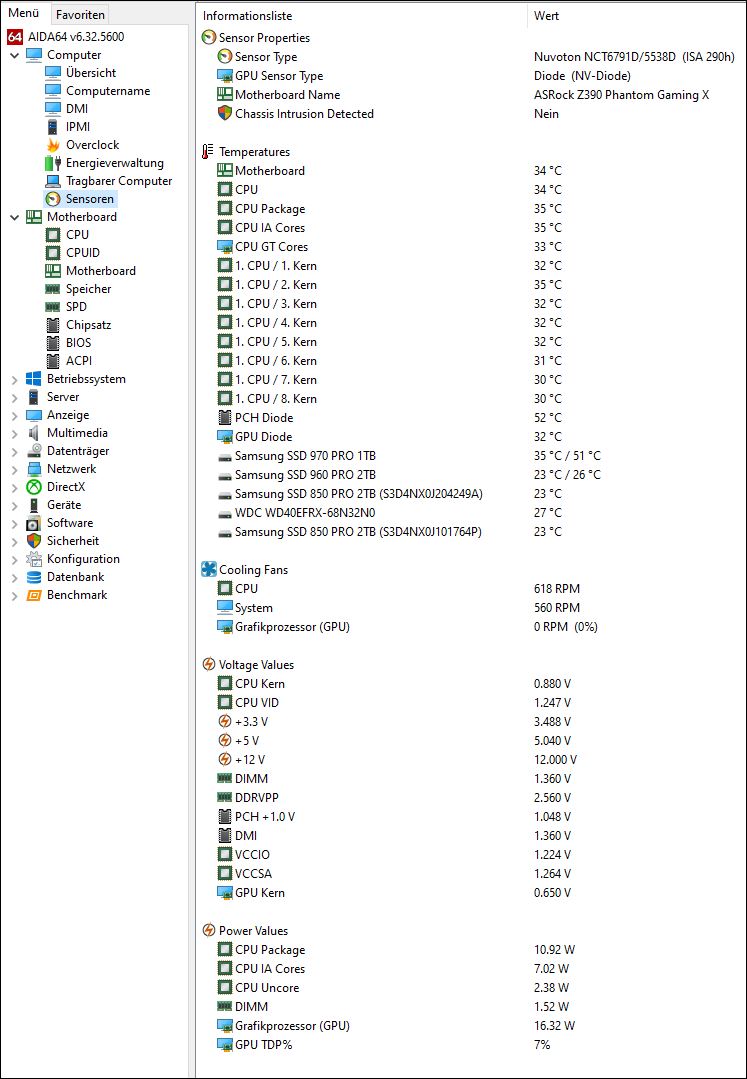
Task: Expand the Software tree node
Action: pyautogui.click(x=14, y=523)
